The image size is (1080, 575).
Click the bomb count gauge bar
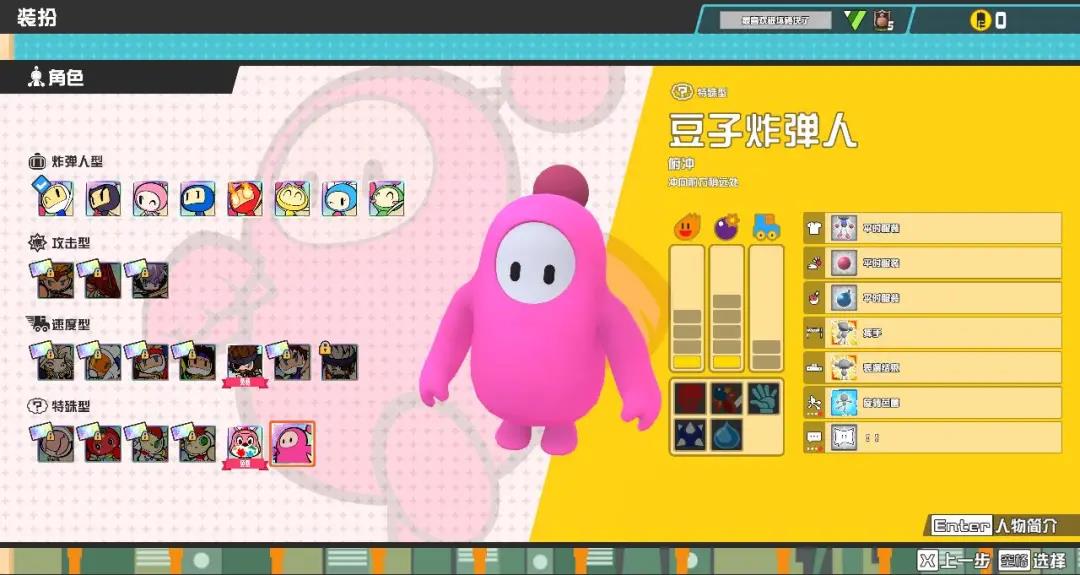(x=727, y=308)
